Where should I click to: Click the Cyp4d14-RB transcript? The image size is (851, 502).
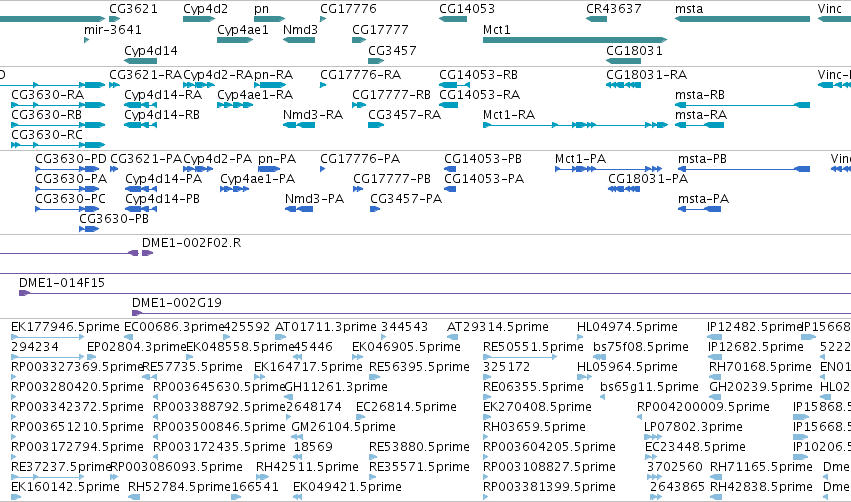[141, 125]
